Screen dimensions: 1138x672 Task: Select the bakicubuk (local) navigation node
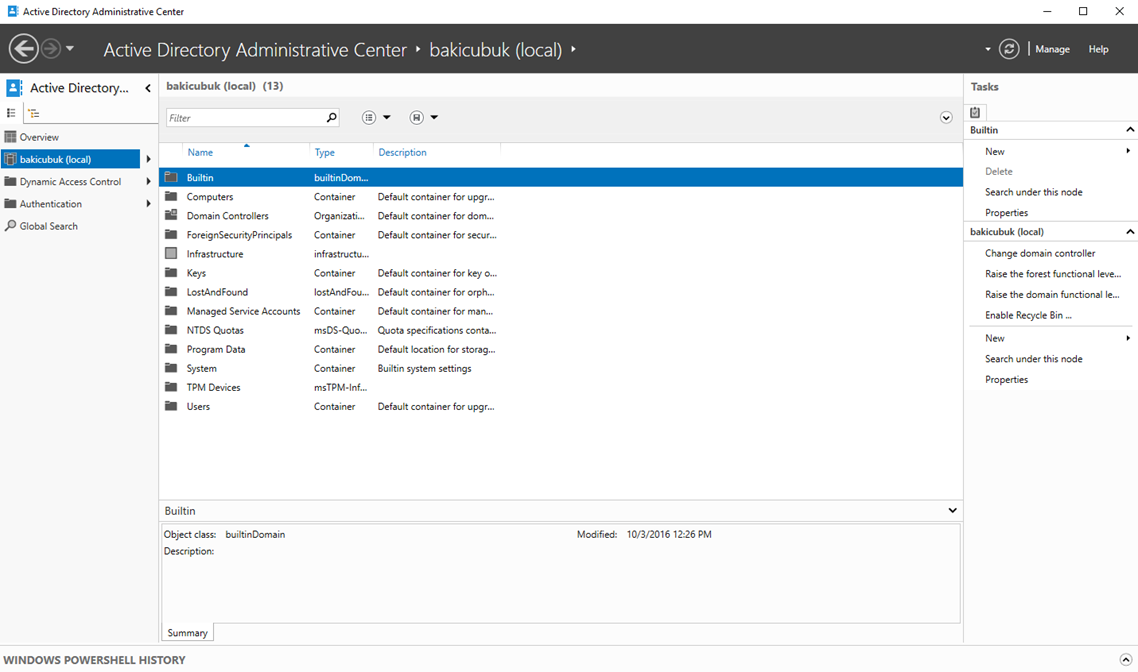tap(70, 159)
